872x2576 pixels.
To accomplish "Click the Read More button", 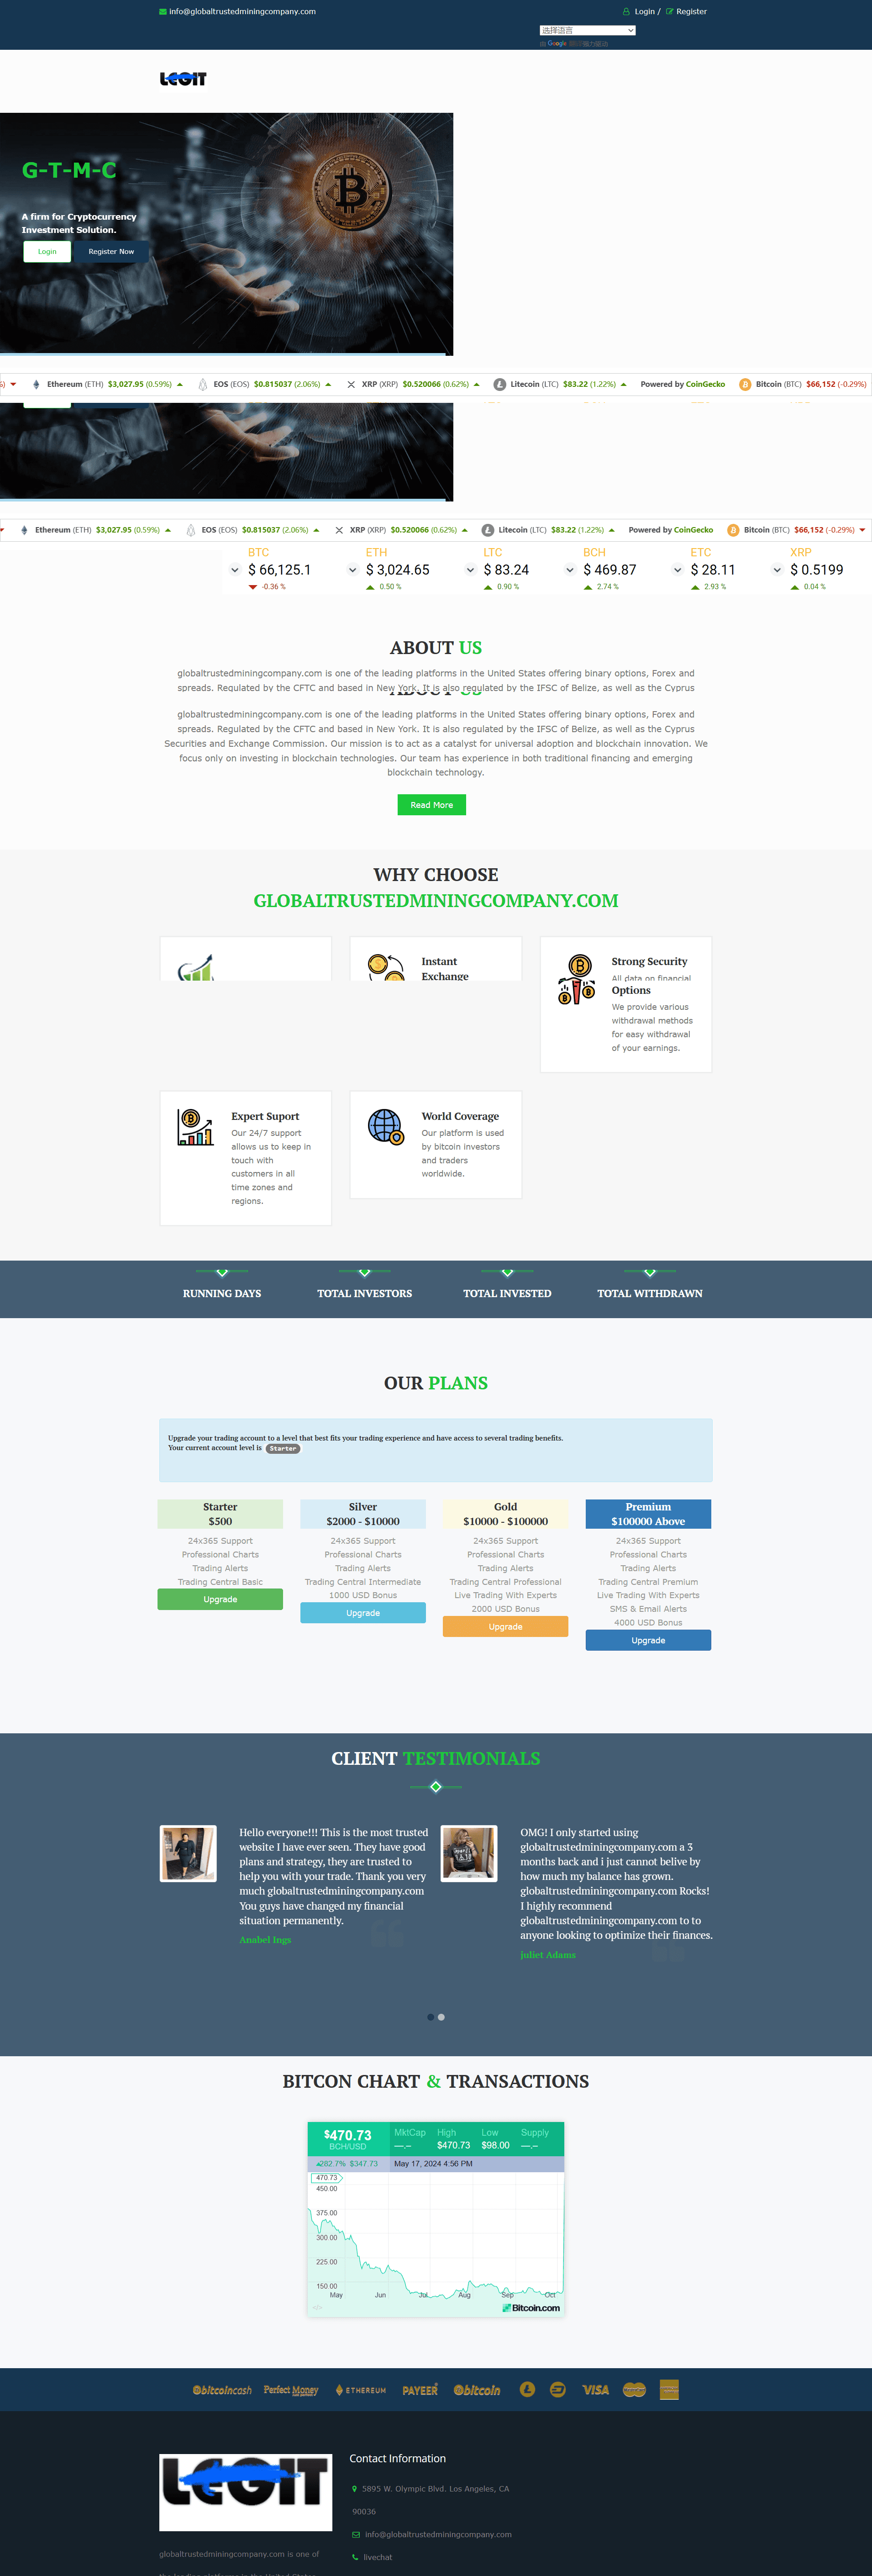I will (432, 805).
